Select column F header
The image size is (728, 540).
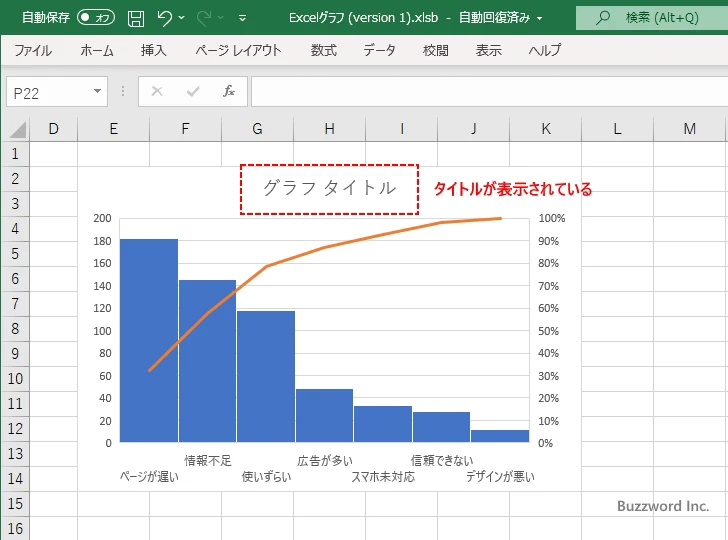coord(186,129)
